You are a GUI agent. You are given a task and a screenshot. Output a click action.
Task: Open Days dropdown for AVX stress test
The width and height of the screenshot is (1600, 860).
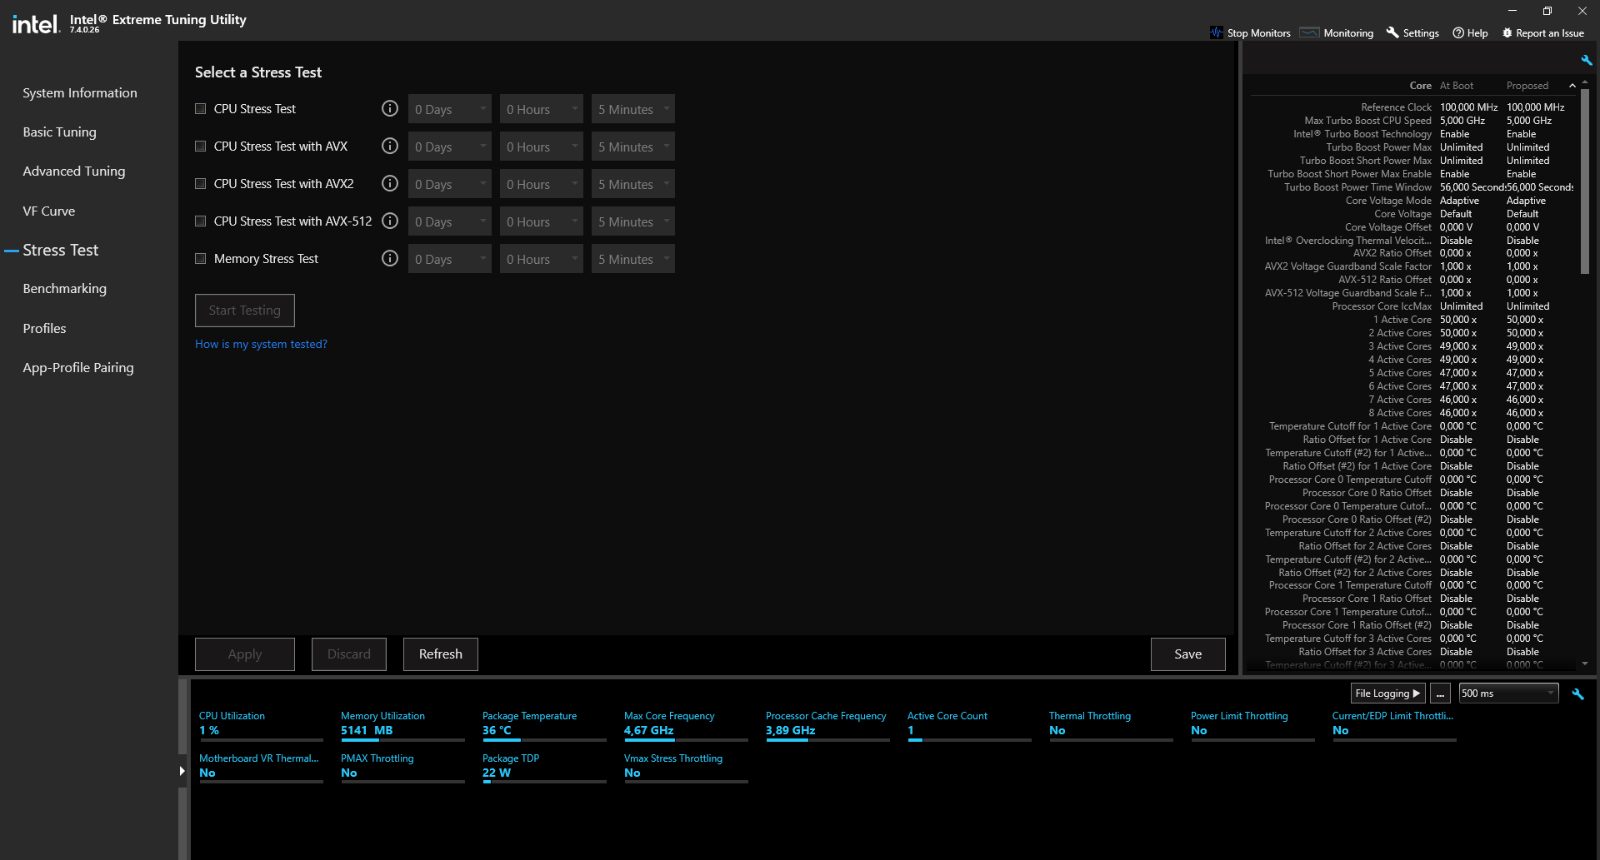coord(449,146)
